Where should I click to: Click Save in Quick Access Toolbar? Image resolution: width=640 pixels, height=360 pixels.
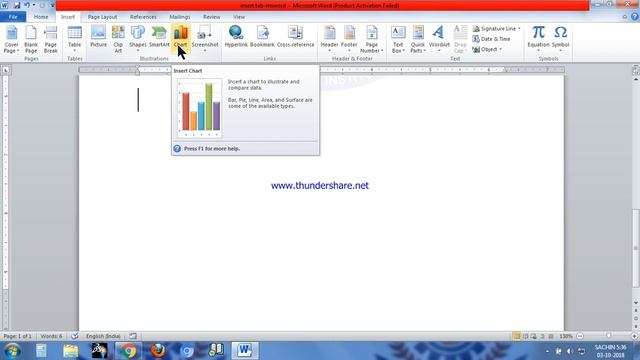point(17,5)
